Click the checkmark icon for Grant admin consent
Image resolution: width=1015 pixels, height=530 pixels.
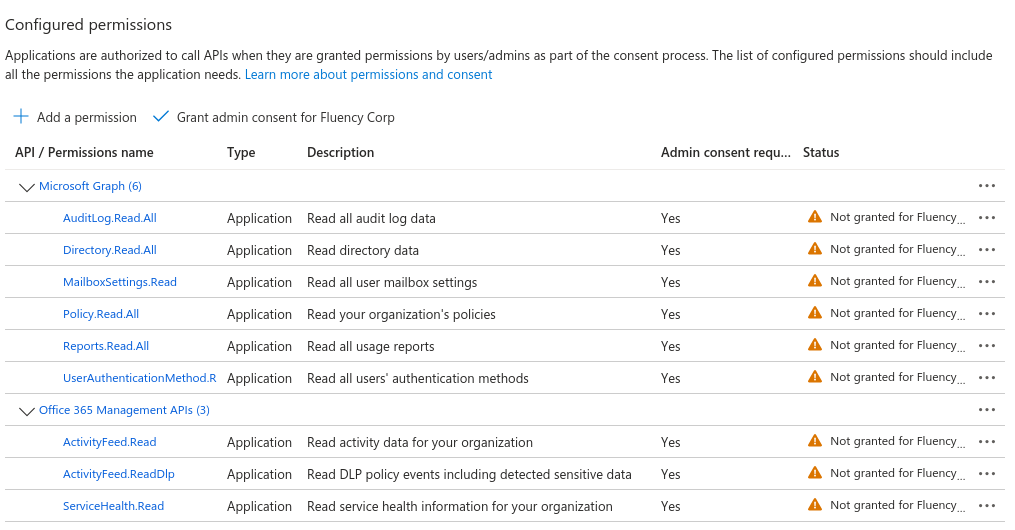pyautogui.click(x=161, y=116)
